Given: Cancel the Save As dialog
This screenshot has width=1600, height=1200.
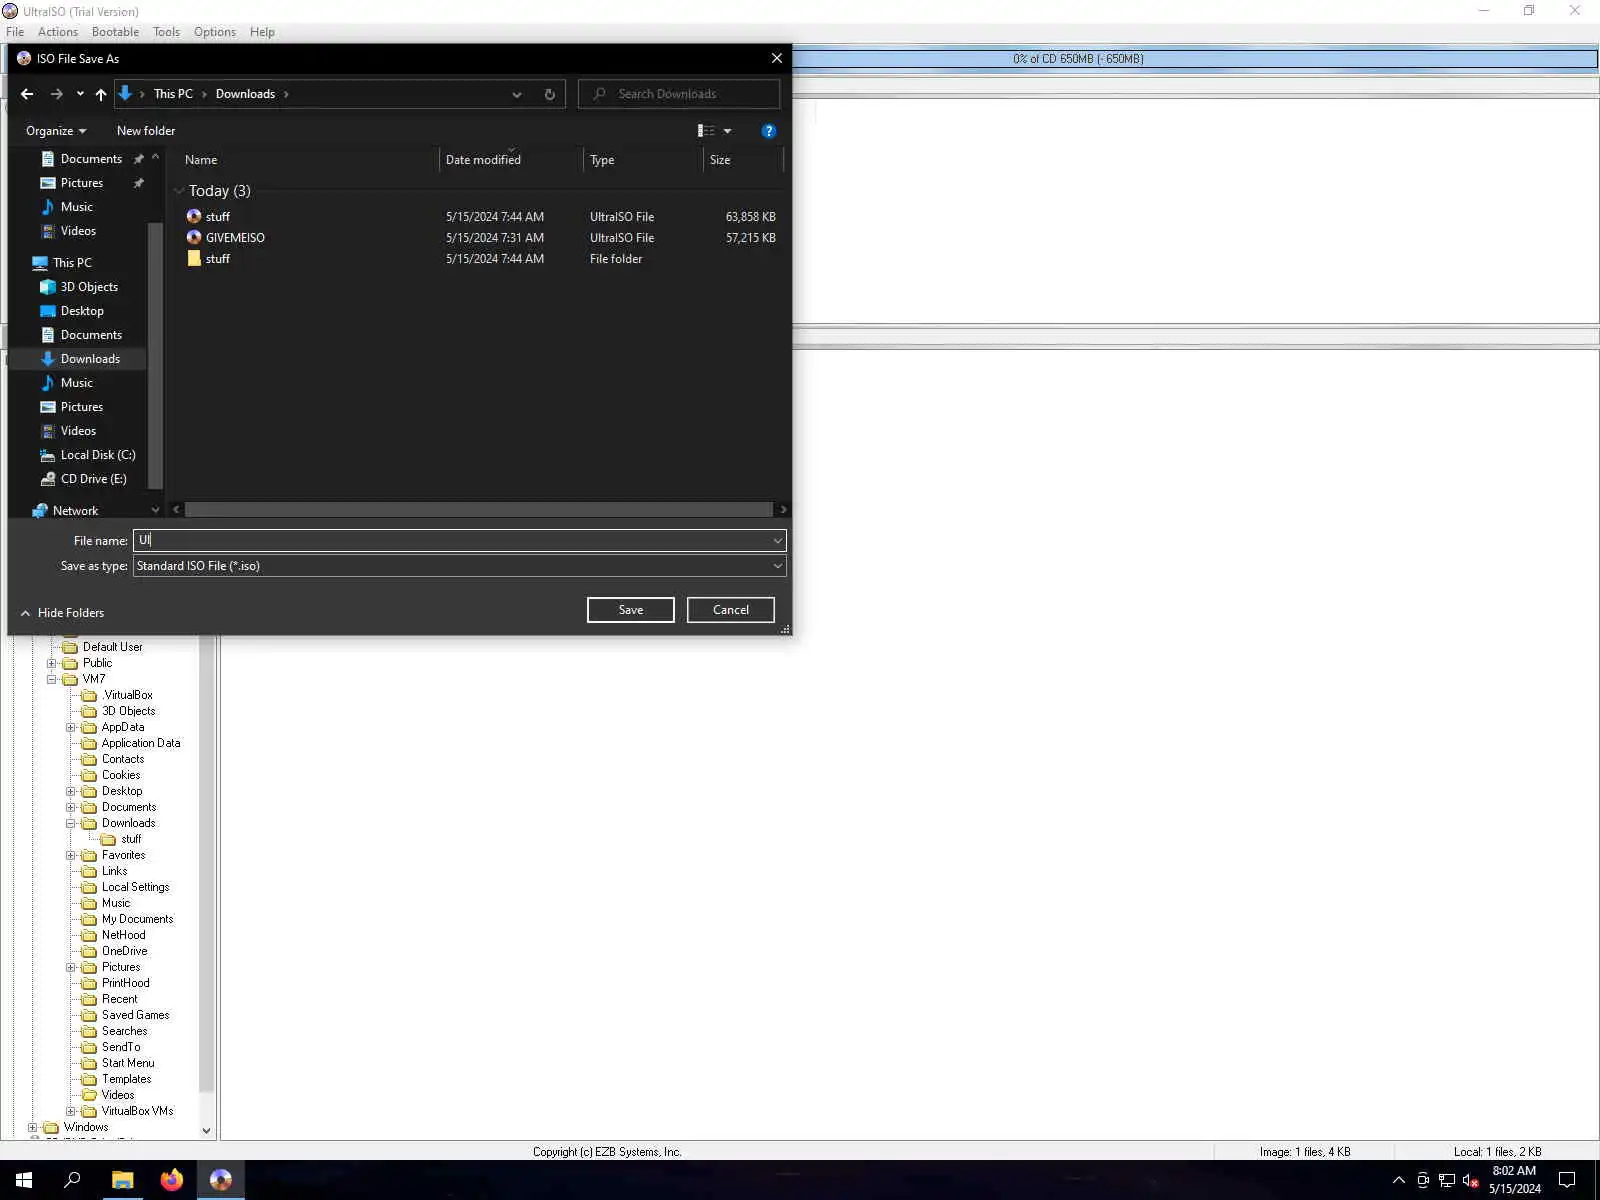Looking at the screenshot, I should pyautogui.click(x=731, y=610).
